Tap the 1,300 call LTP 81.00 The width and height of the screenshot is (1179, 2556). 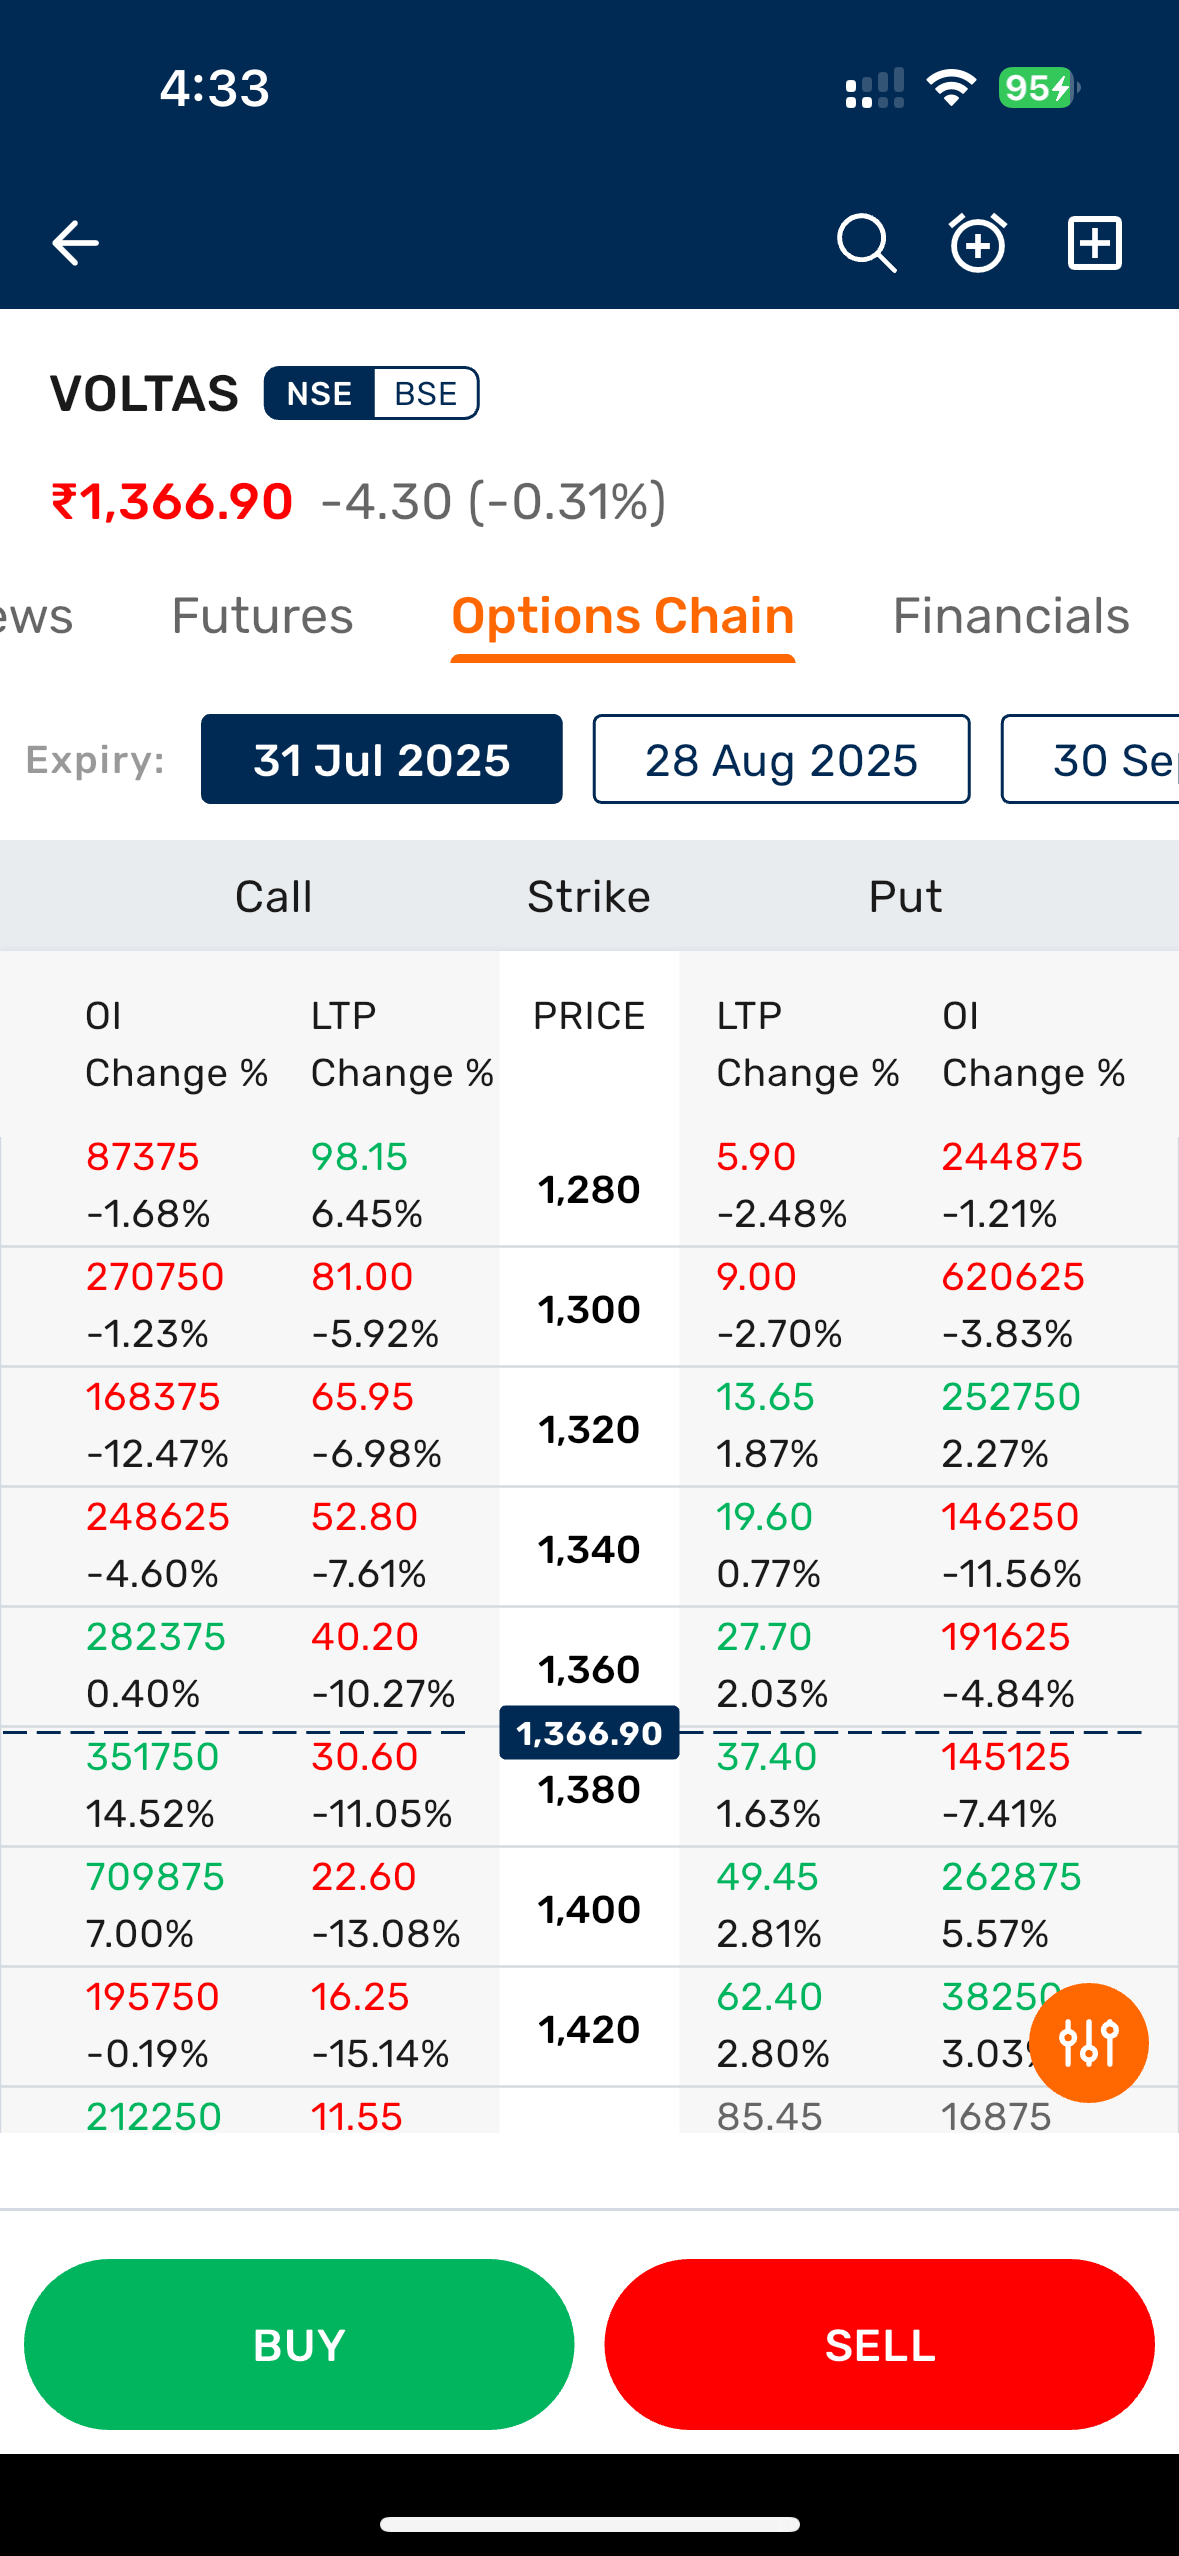click(362, 1277)
